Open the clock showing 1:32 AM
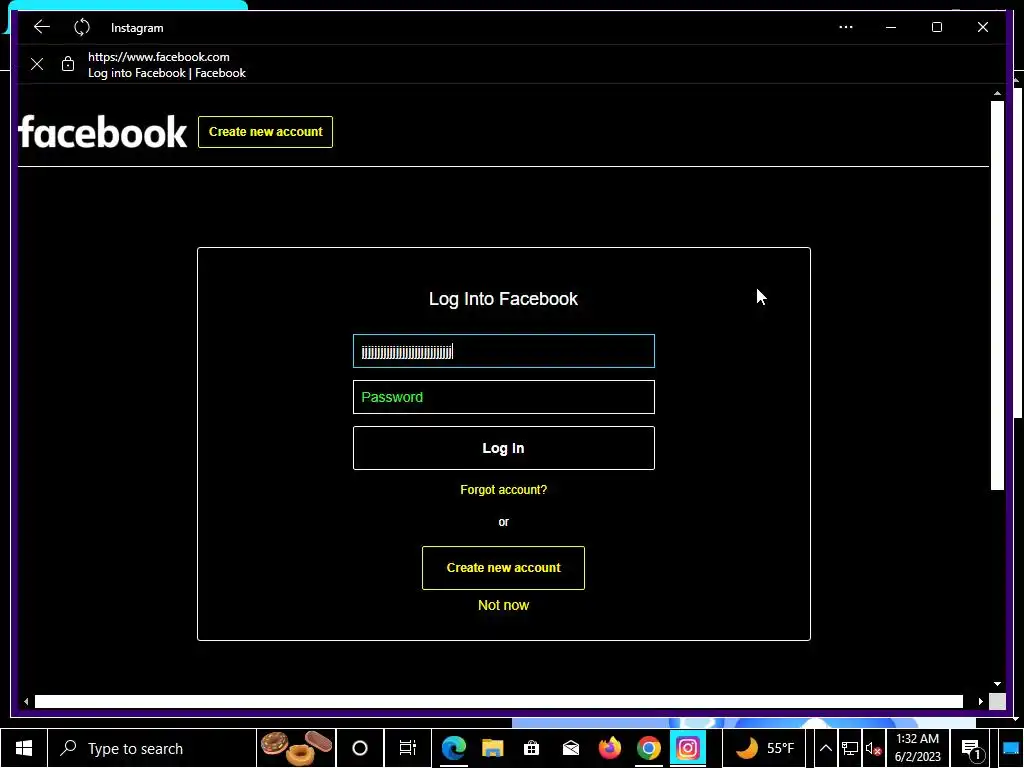The image size is (1024, 768). [x=918, y=748]
